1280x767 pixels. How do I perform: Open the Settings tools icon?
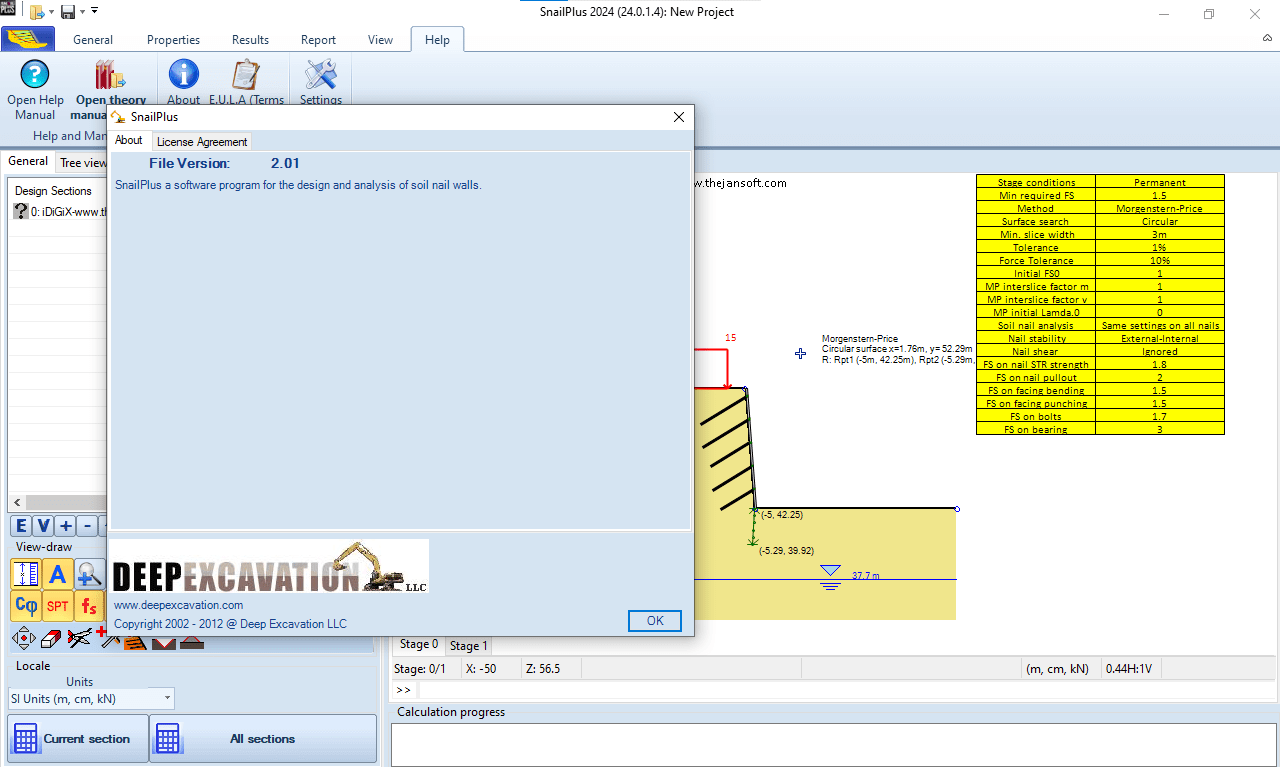(321, 75)
